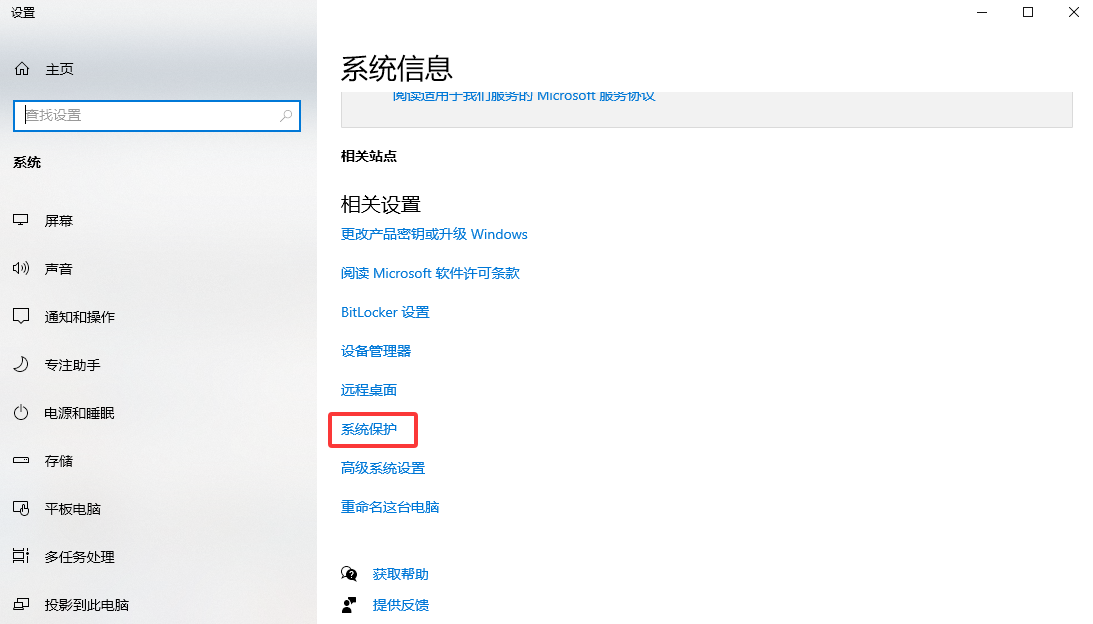
Task: Click the 相关站点 heading
Action: (369, 156)
